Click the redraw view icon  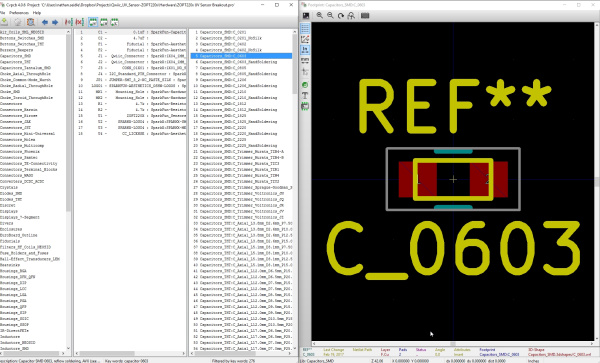341,16
